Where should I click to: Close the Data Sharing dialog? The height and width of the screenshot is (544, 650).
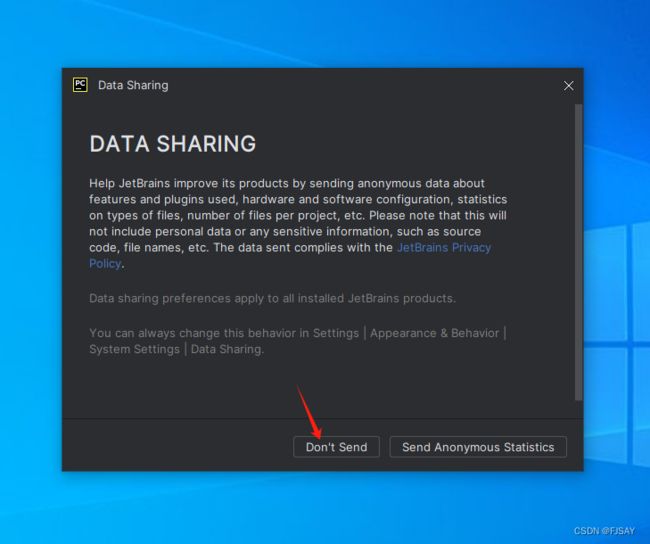[568, 86]
